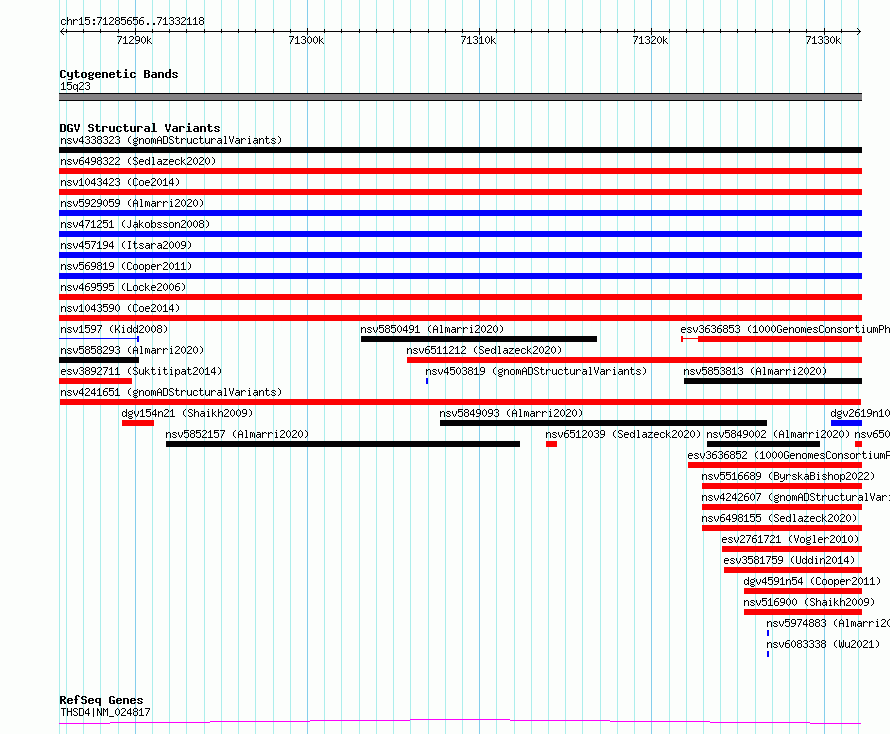Click nsv6511212 (Sedlazeck2020) label
This screenshot has width=890, height=734.
pyautogui.click(x=484, y=350)
